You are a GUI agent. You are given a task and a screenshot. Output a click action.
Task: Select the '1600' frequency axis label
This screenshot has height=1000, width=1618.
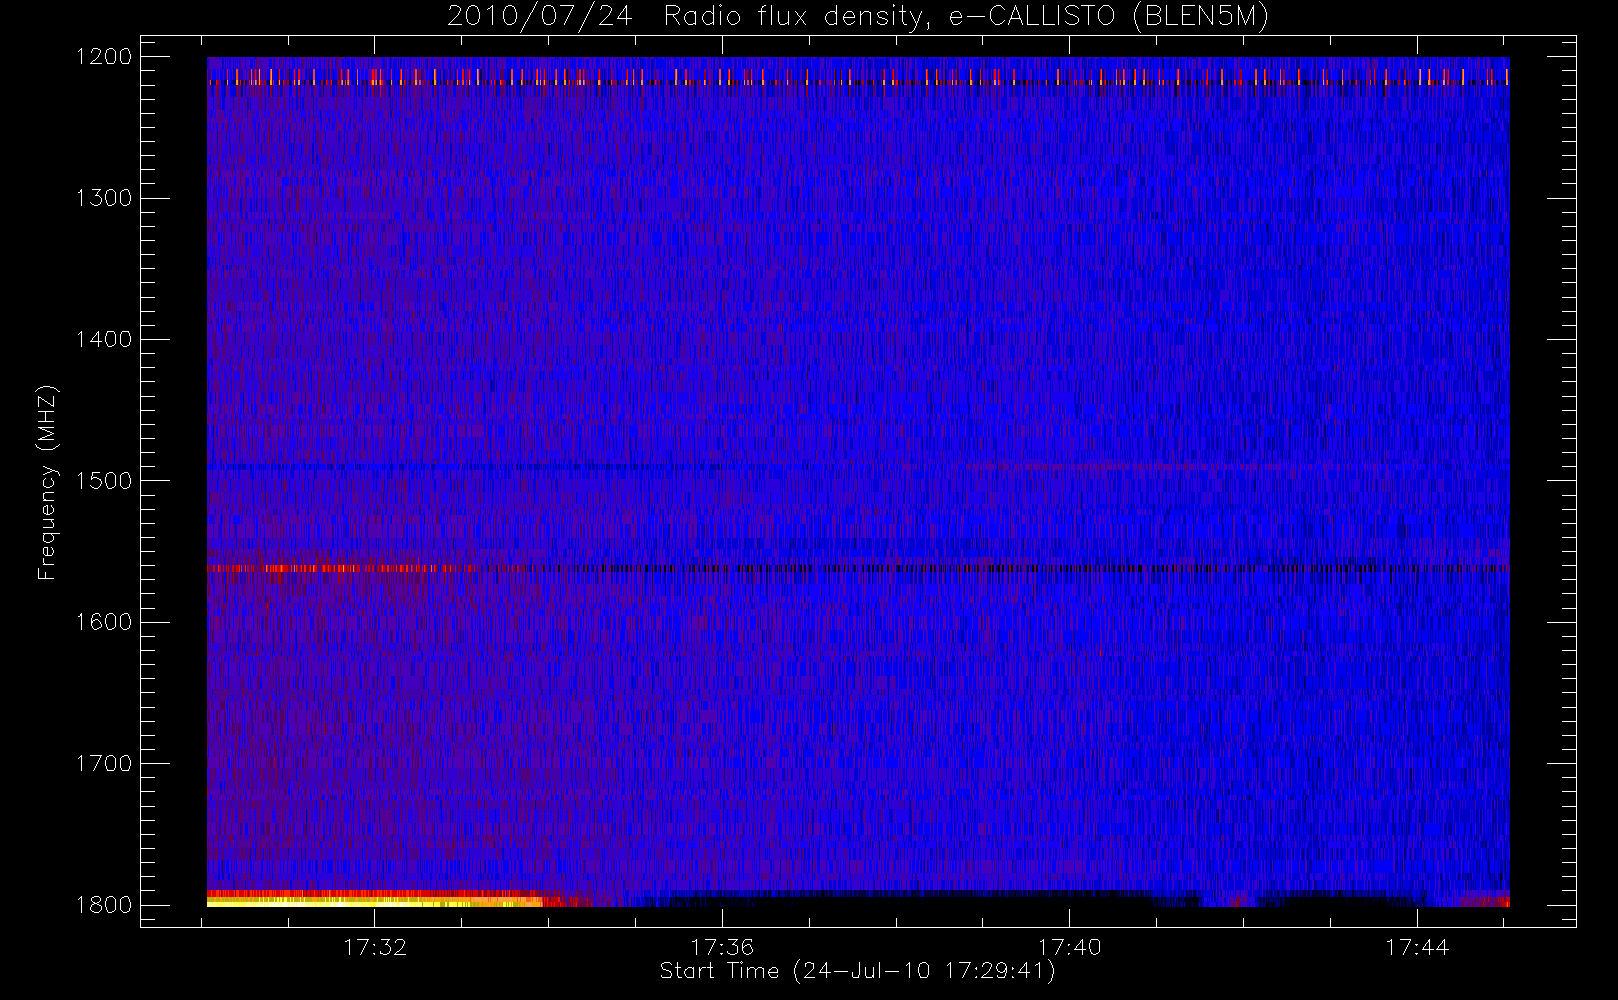[104, 622]
